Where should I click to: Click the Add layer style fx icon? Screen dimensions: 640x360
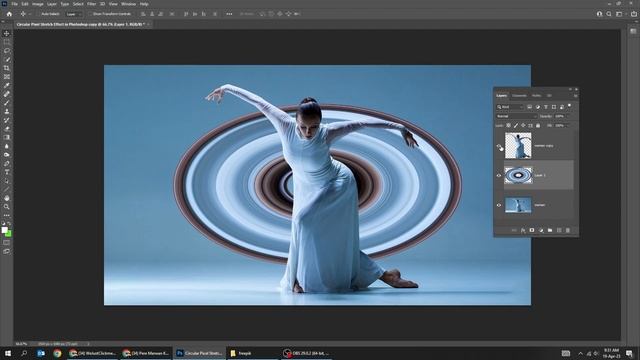523,231
